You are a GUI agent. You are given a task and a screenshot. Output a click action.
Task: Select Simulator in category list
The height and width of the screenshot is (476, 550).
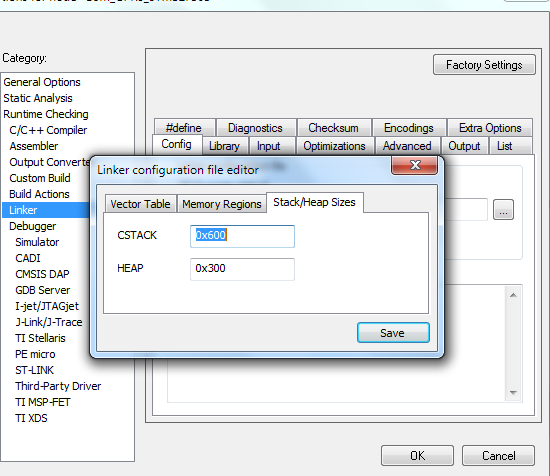click(x=37, y=242)
